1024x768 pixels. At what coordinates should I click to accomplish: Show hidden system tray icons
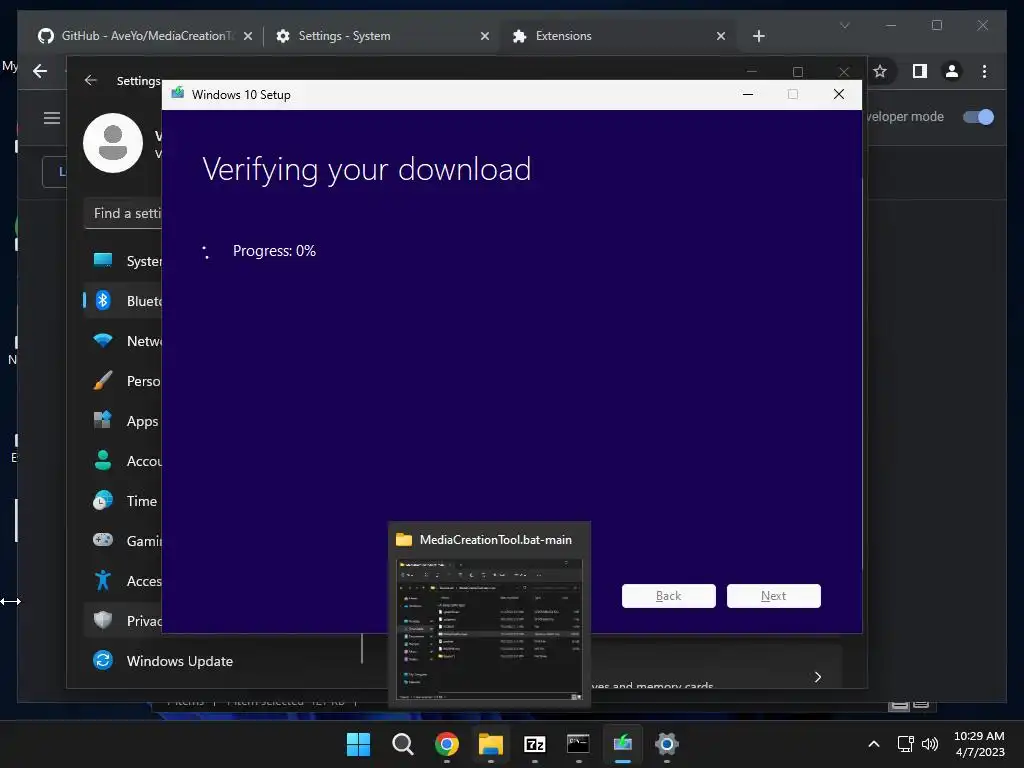tap(874, 744)
